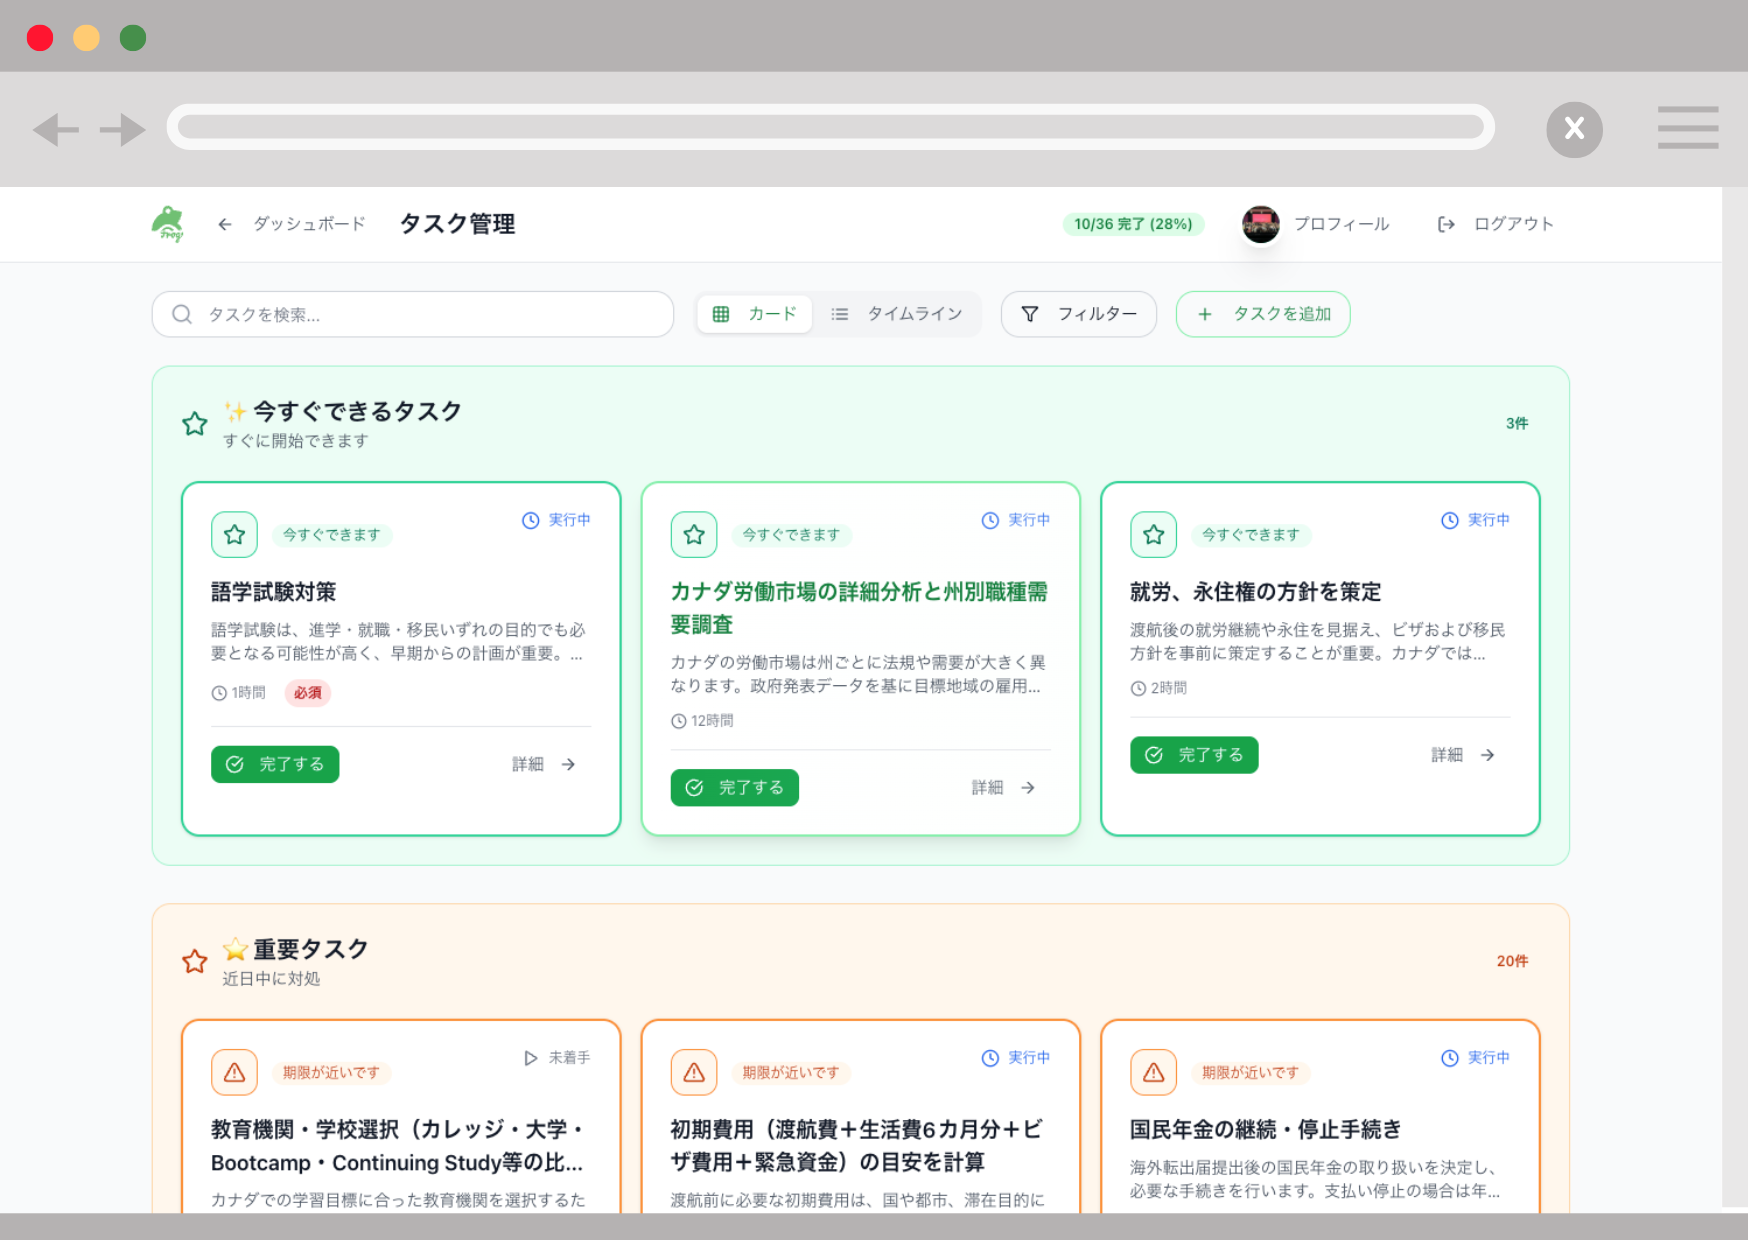1748x1240 pixels.
Task: Click 実行中 status on 就労、永住権 card
Action: pyautogui.click(x=1475, y=520)
